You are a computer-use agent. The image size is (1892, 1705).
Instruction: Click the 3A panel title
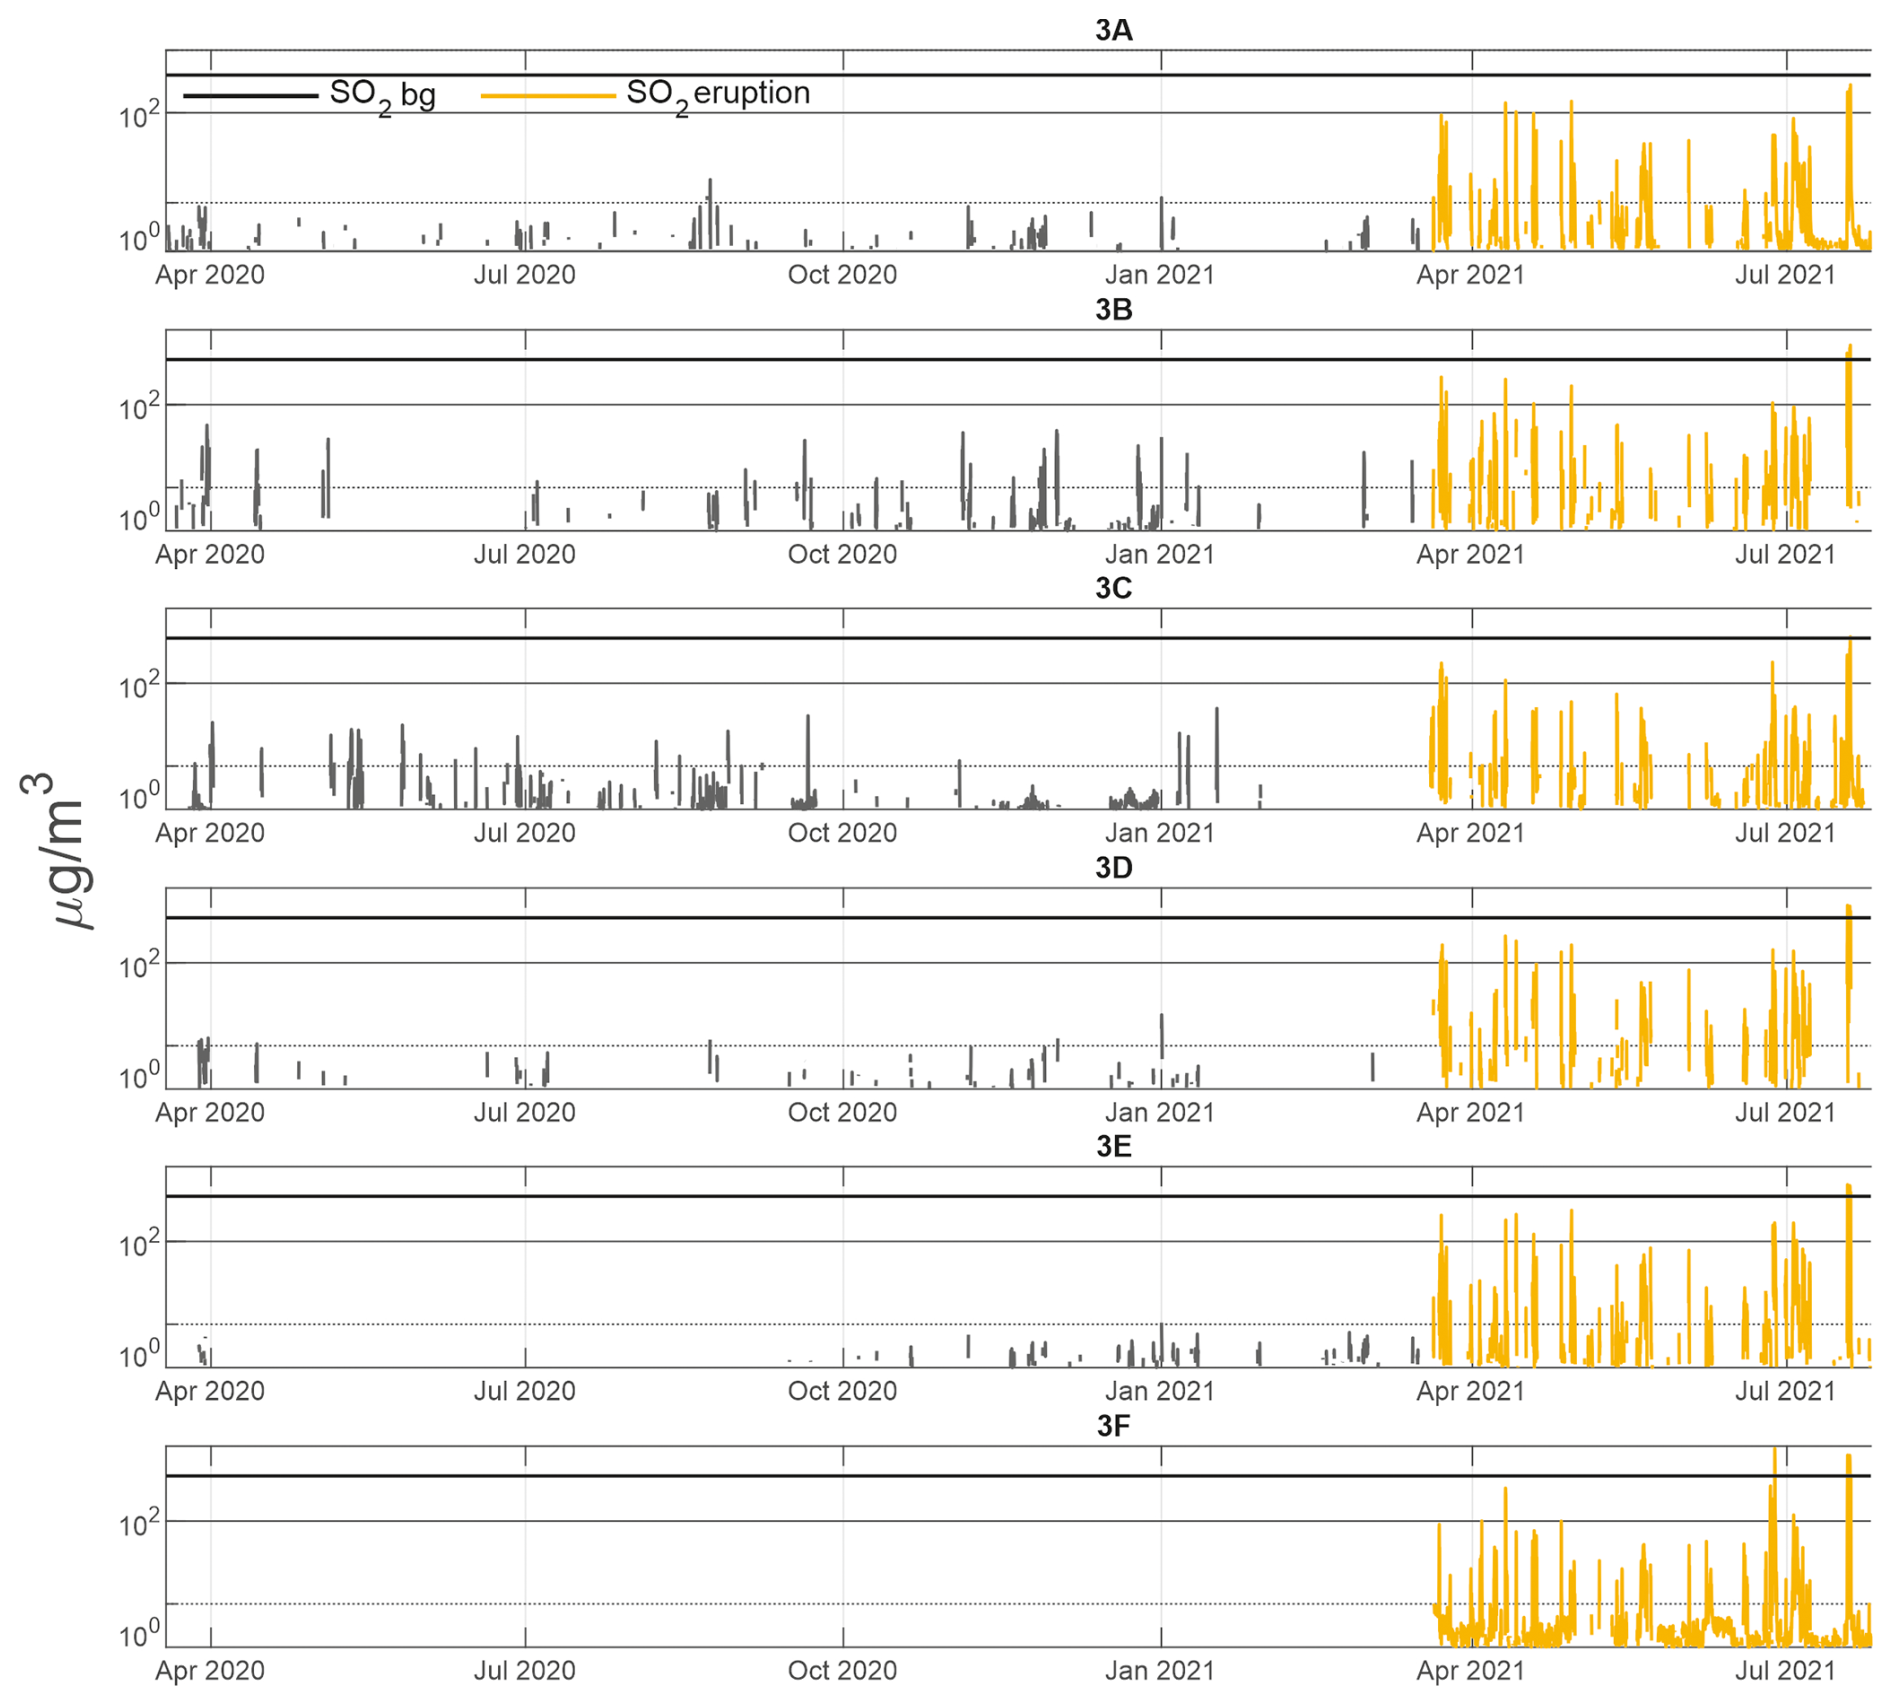1113,30
